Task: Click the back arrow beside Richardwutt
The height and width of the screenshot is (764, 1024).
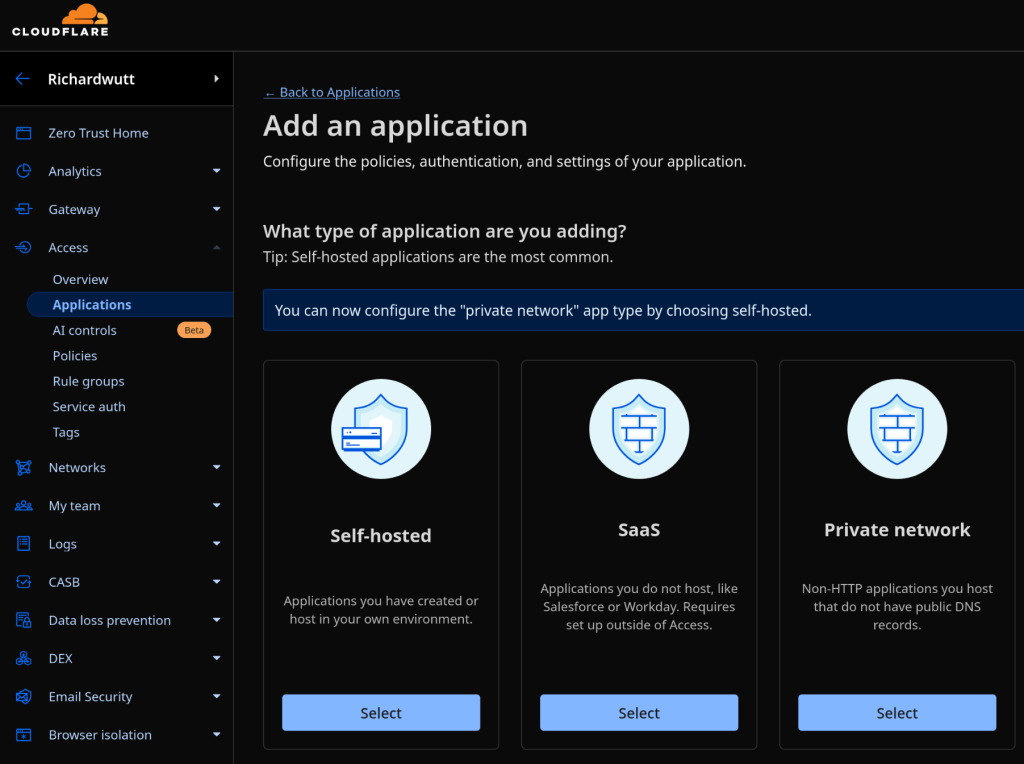Action: 22,79
